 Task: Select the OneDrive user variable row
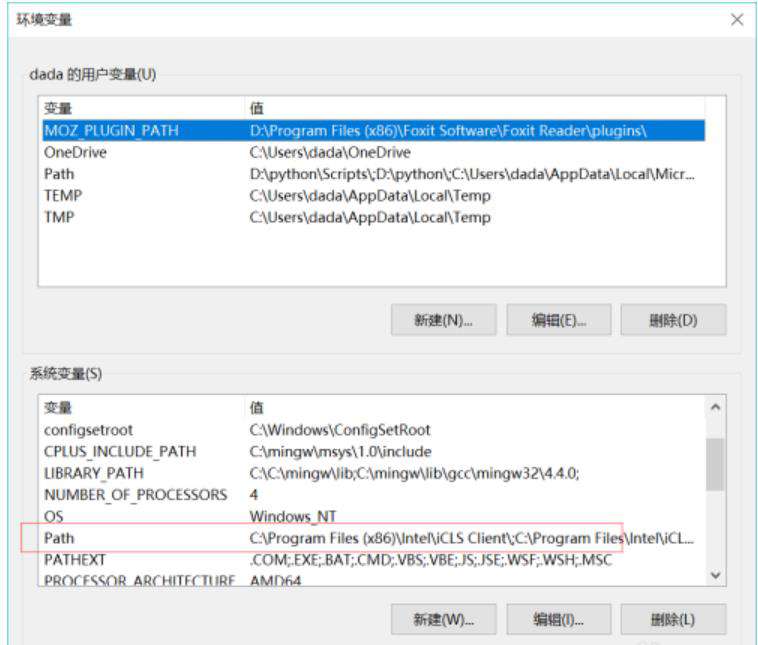(373, 152)
